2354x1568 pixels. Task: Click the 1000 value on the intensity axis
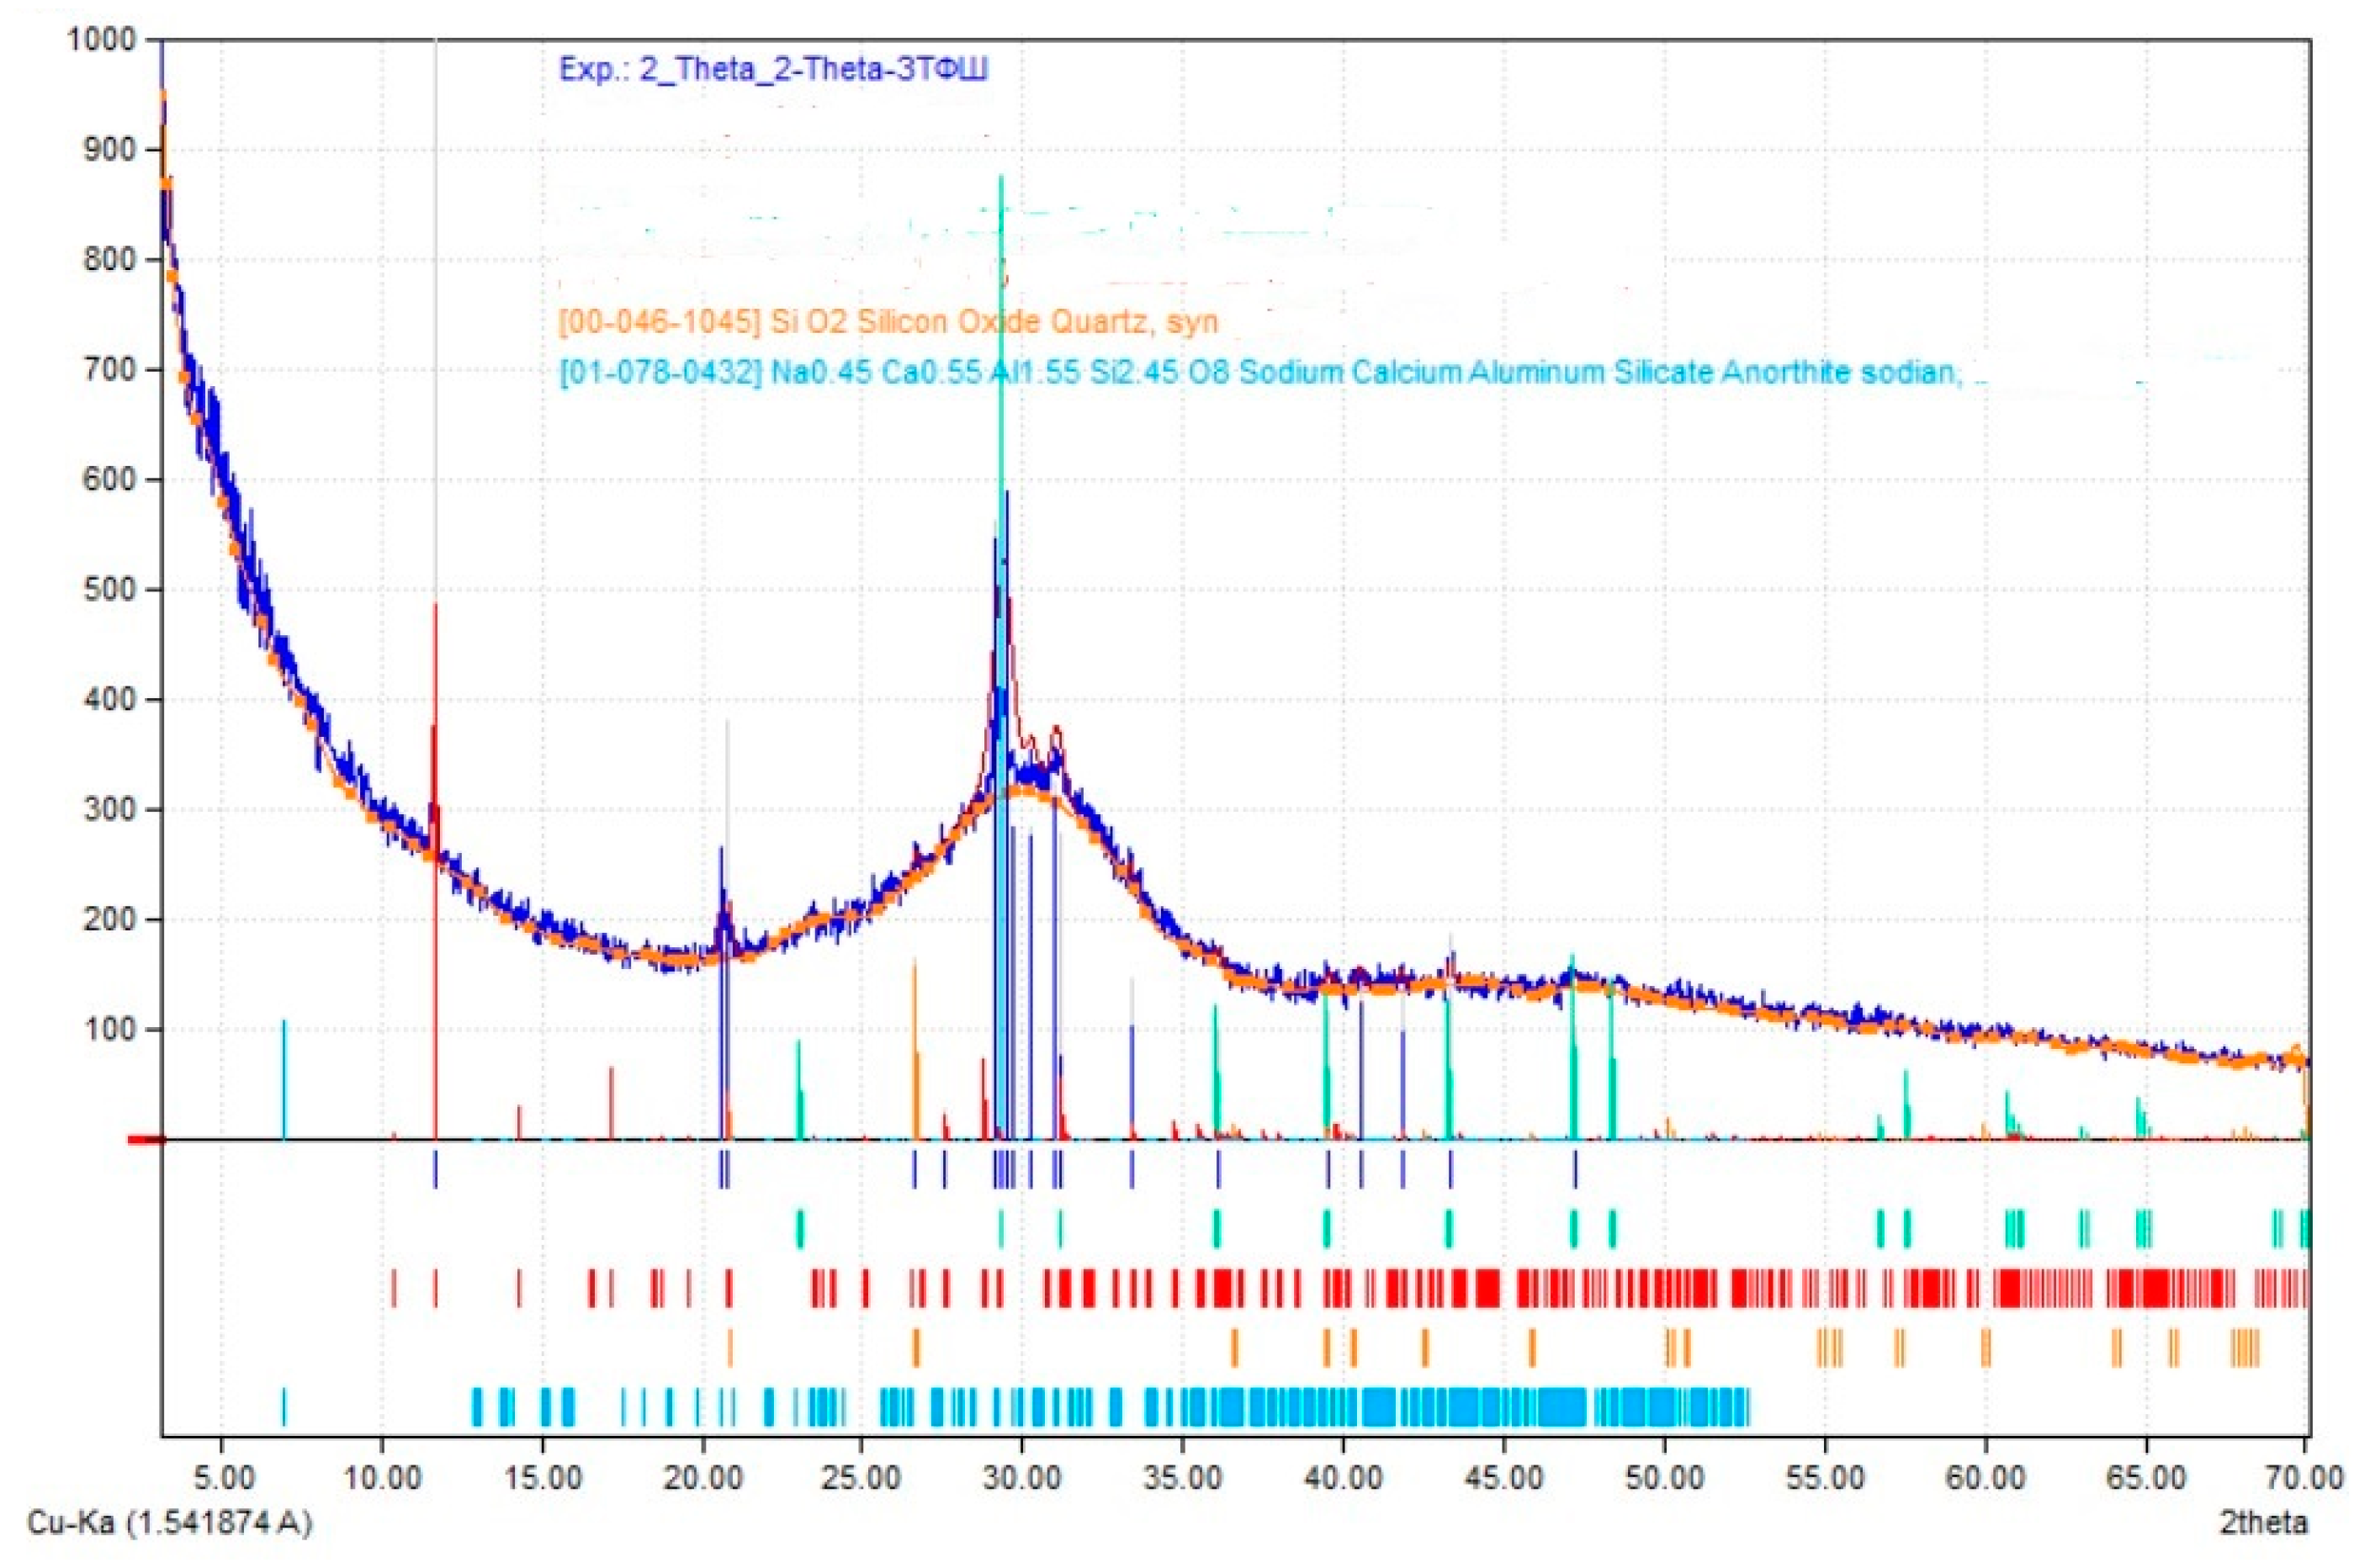point(100,40)
